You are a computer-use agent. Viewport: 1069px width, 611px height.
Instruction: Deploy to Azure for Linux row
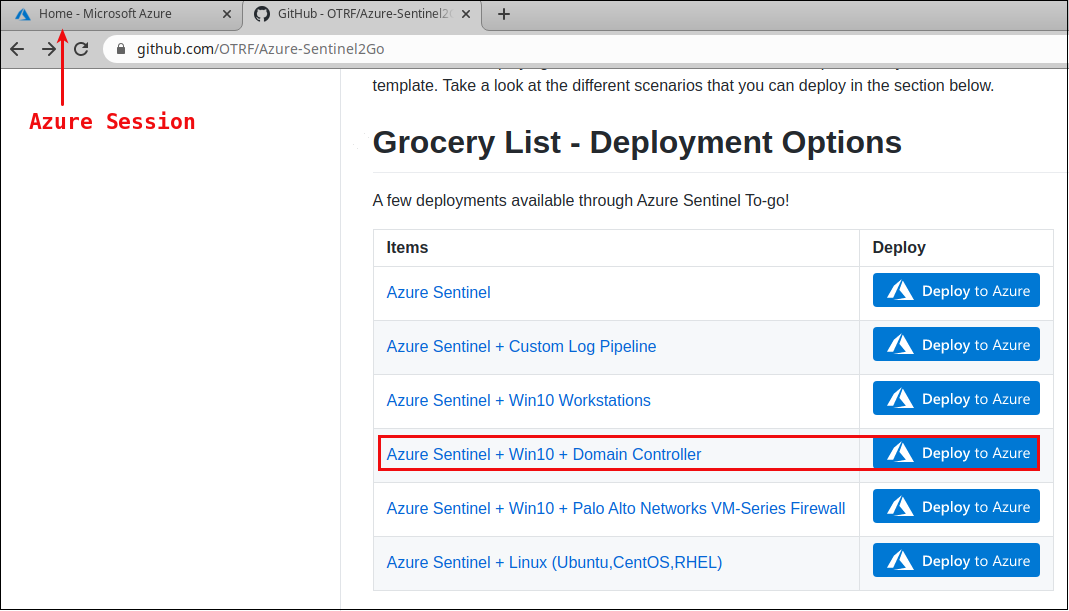pyautogui.click(x=956, y=561)
